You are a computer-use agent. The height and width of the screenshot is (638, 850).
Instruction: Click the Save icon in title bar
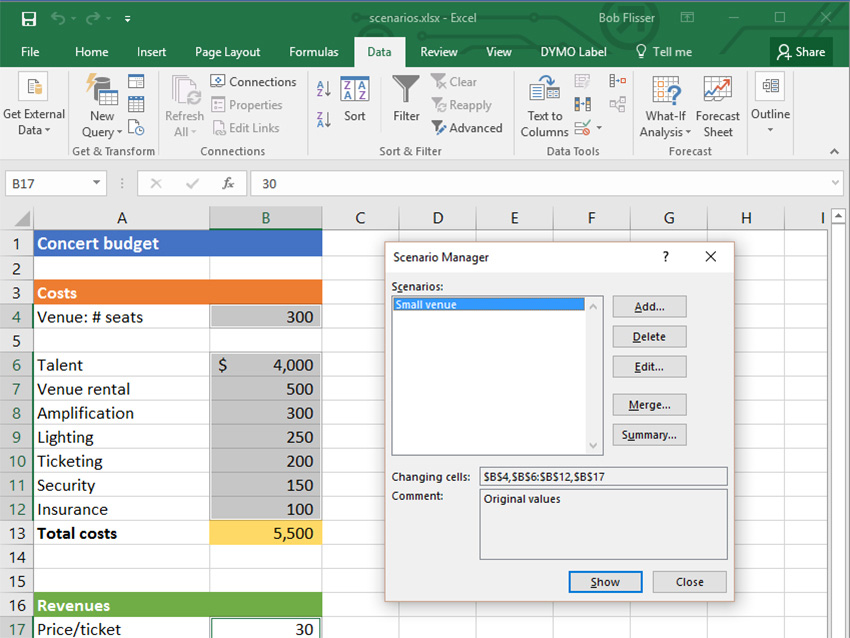coord(29,19)
